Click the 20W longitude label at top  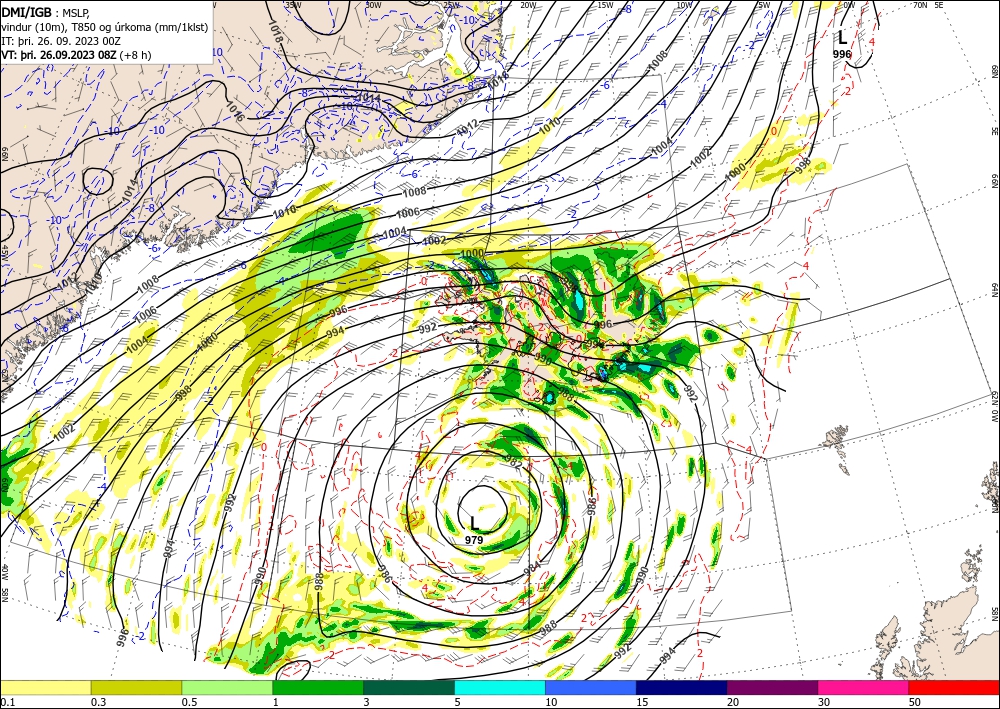point(528,5)
